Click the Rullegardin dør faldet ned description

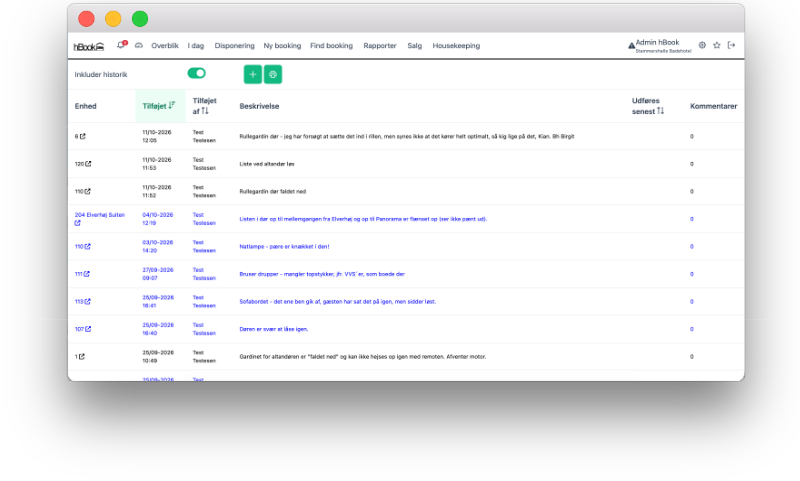[x=272, y=191]
